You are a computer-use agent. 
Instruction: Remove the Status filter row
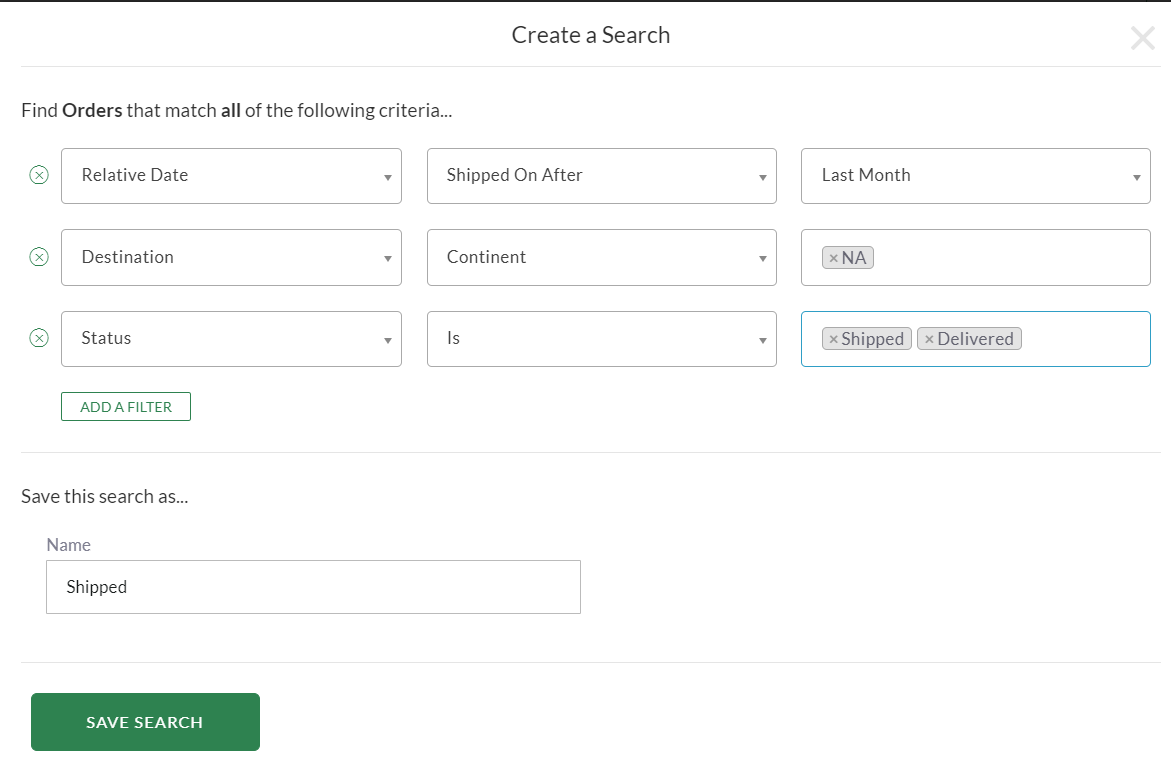(39, 338)
